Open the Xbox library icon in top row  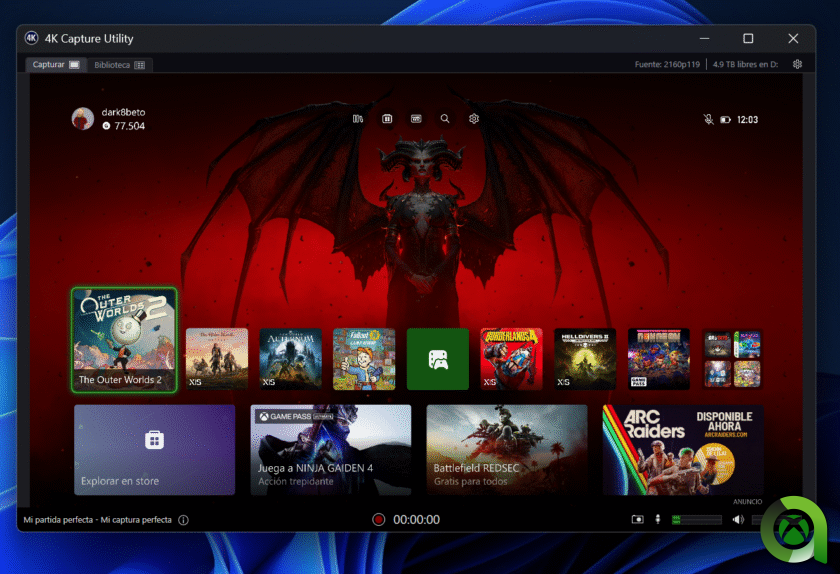pos(358,119)
